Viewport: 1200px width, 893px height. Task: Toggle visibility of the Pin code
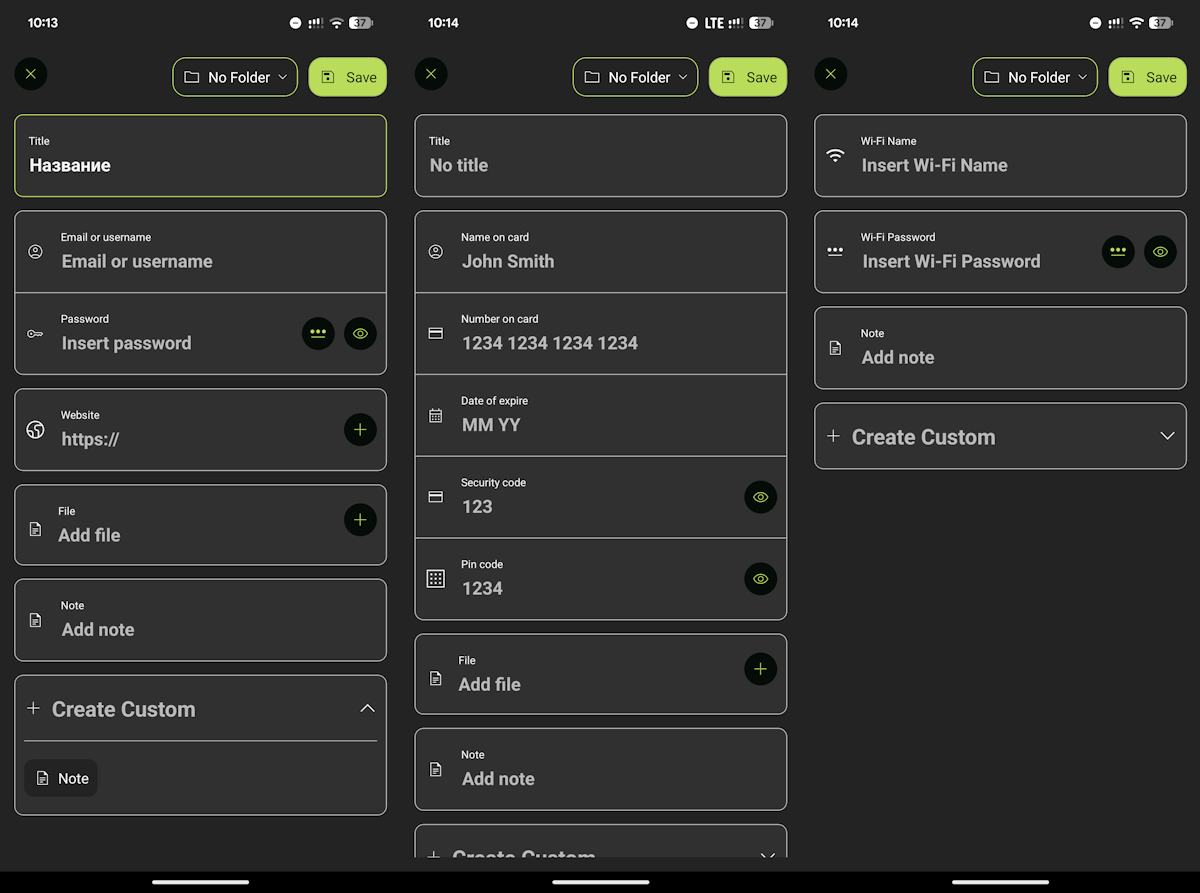pos(760,579)
